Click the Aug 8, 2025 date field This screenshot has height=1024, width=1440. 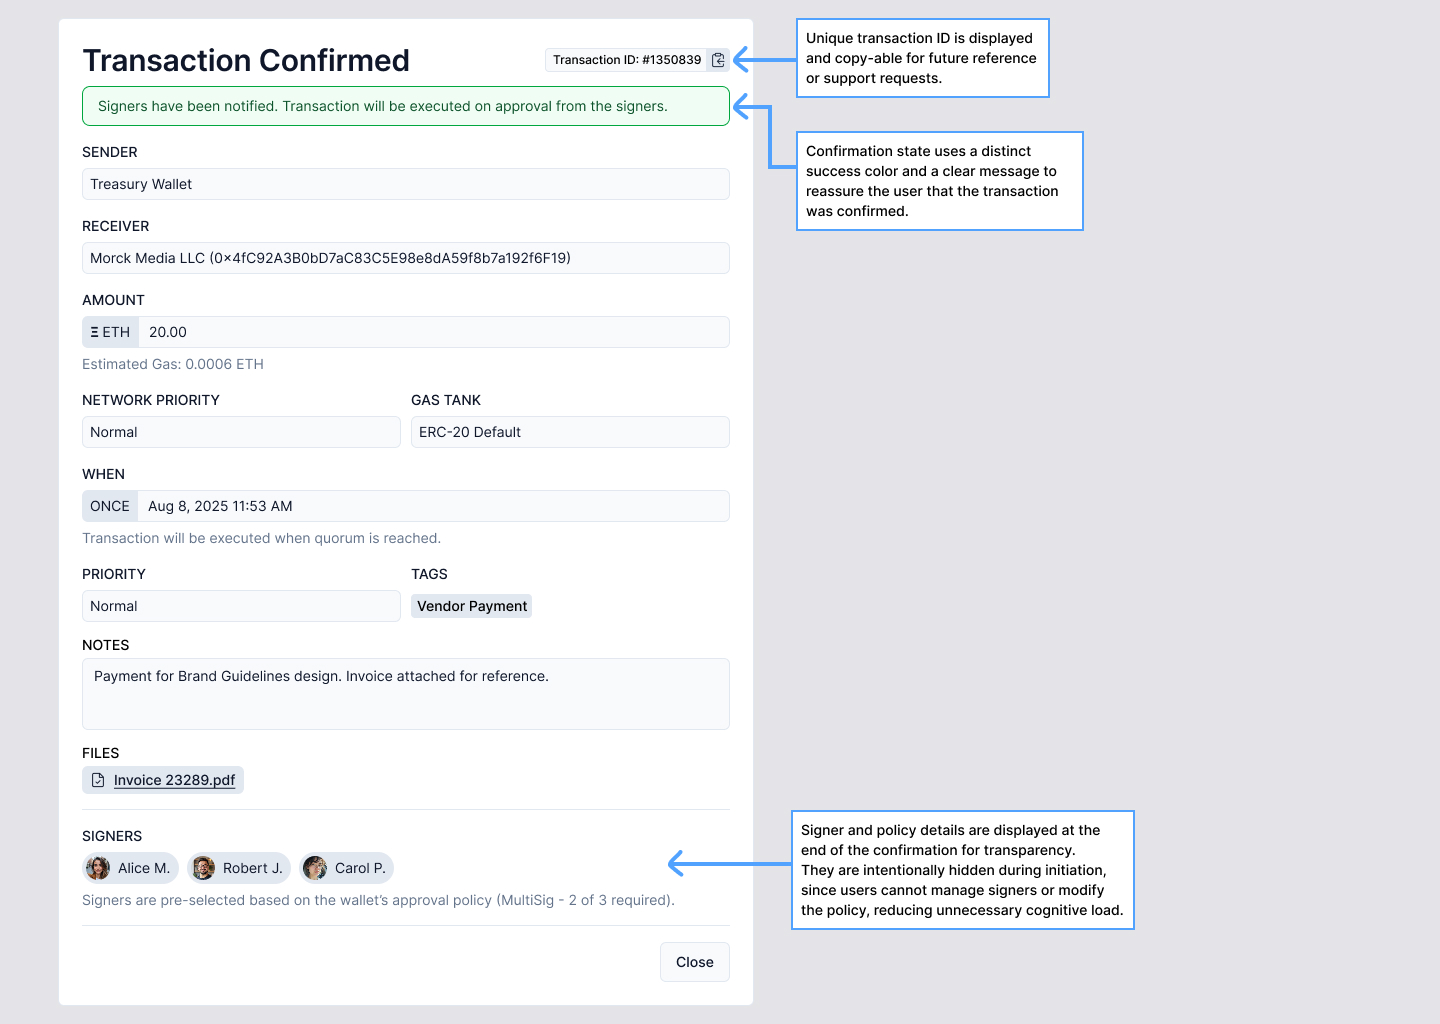[x=433, y=506]
